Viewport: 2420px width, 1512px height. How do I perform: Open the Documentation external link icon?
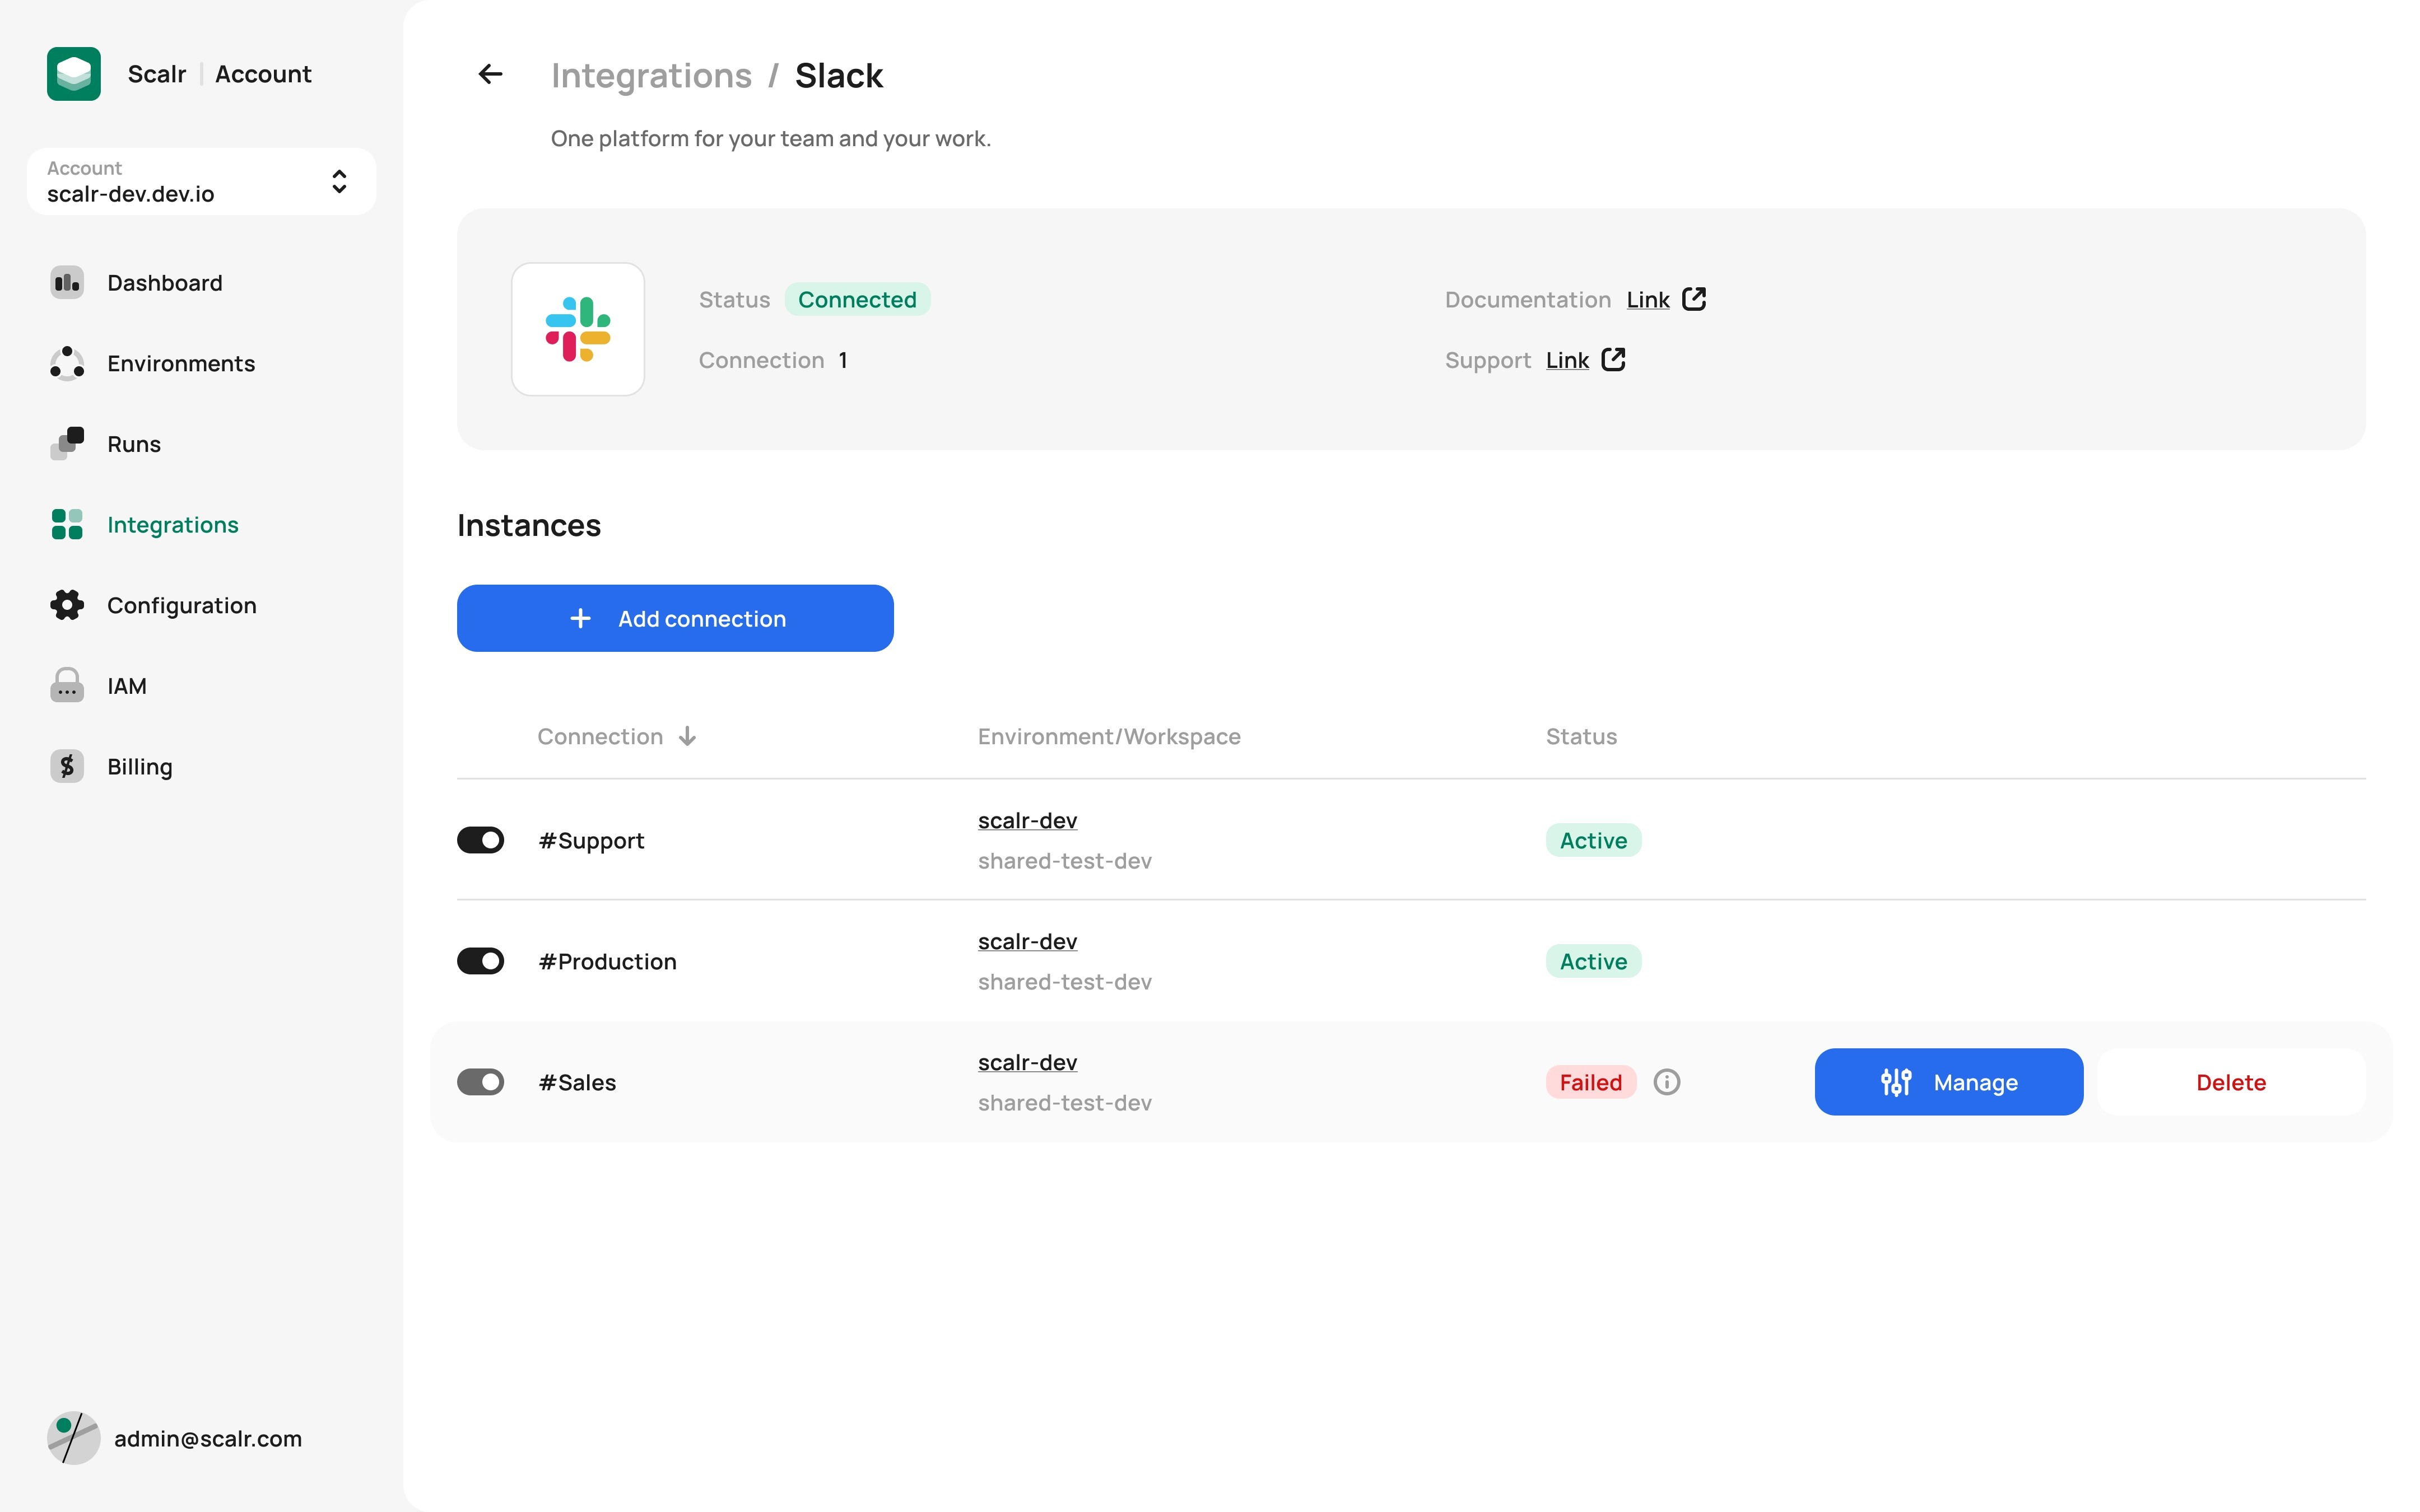tap(1694, 299)
